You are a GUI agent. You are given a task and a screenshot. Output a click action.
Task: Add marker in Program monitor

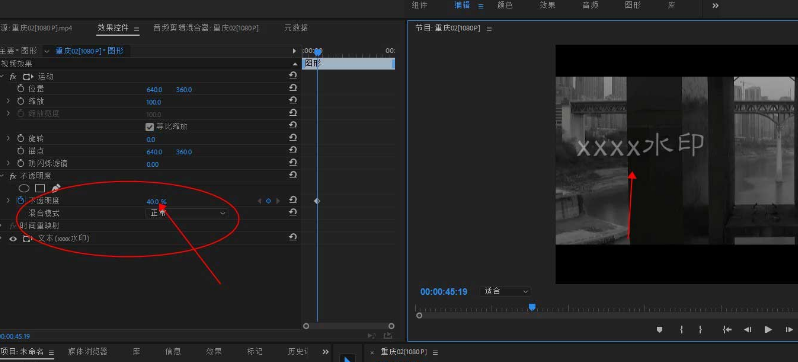coord(660,330)
